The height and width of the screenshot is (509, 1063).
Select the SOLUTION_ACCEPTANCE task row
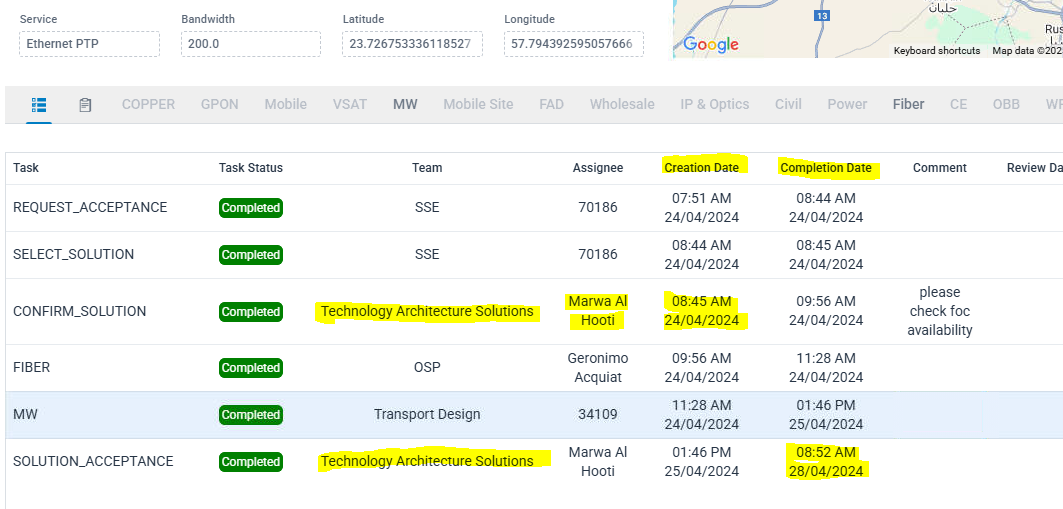coord(93,461)
